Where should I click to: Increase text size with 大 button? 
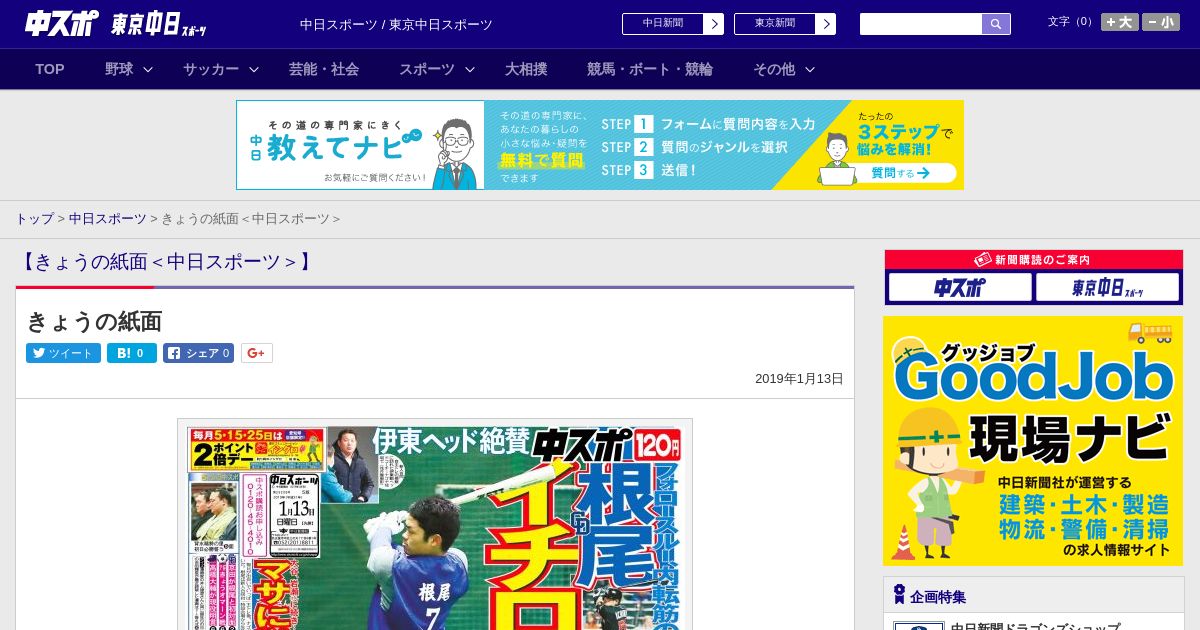point(1120,22)
